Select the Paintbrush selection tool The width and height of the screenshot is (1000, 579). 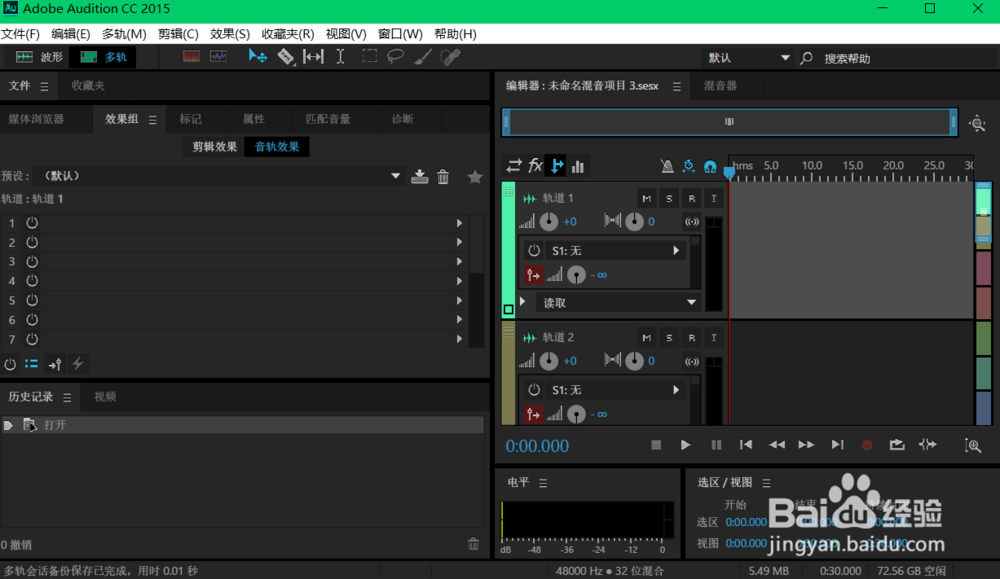tap(422, 57)
